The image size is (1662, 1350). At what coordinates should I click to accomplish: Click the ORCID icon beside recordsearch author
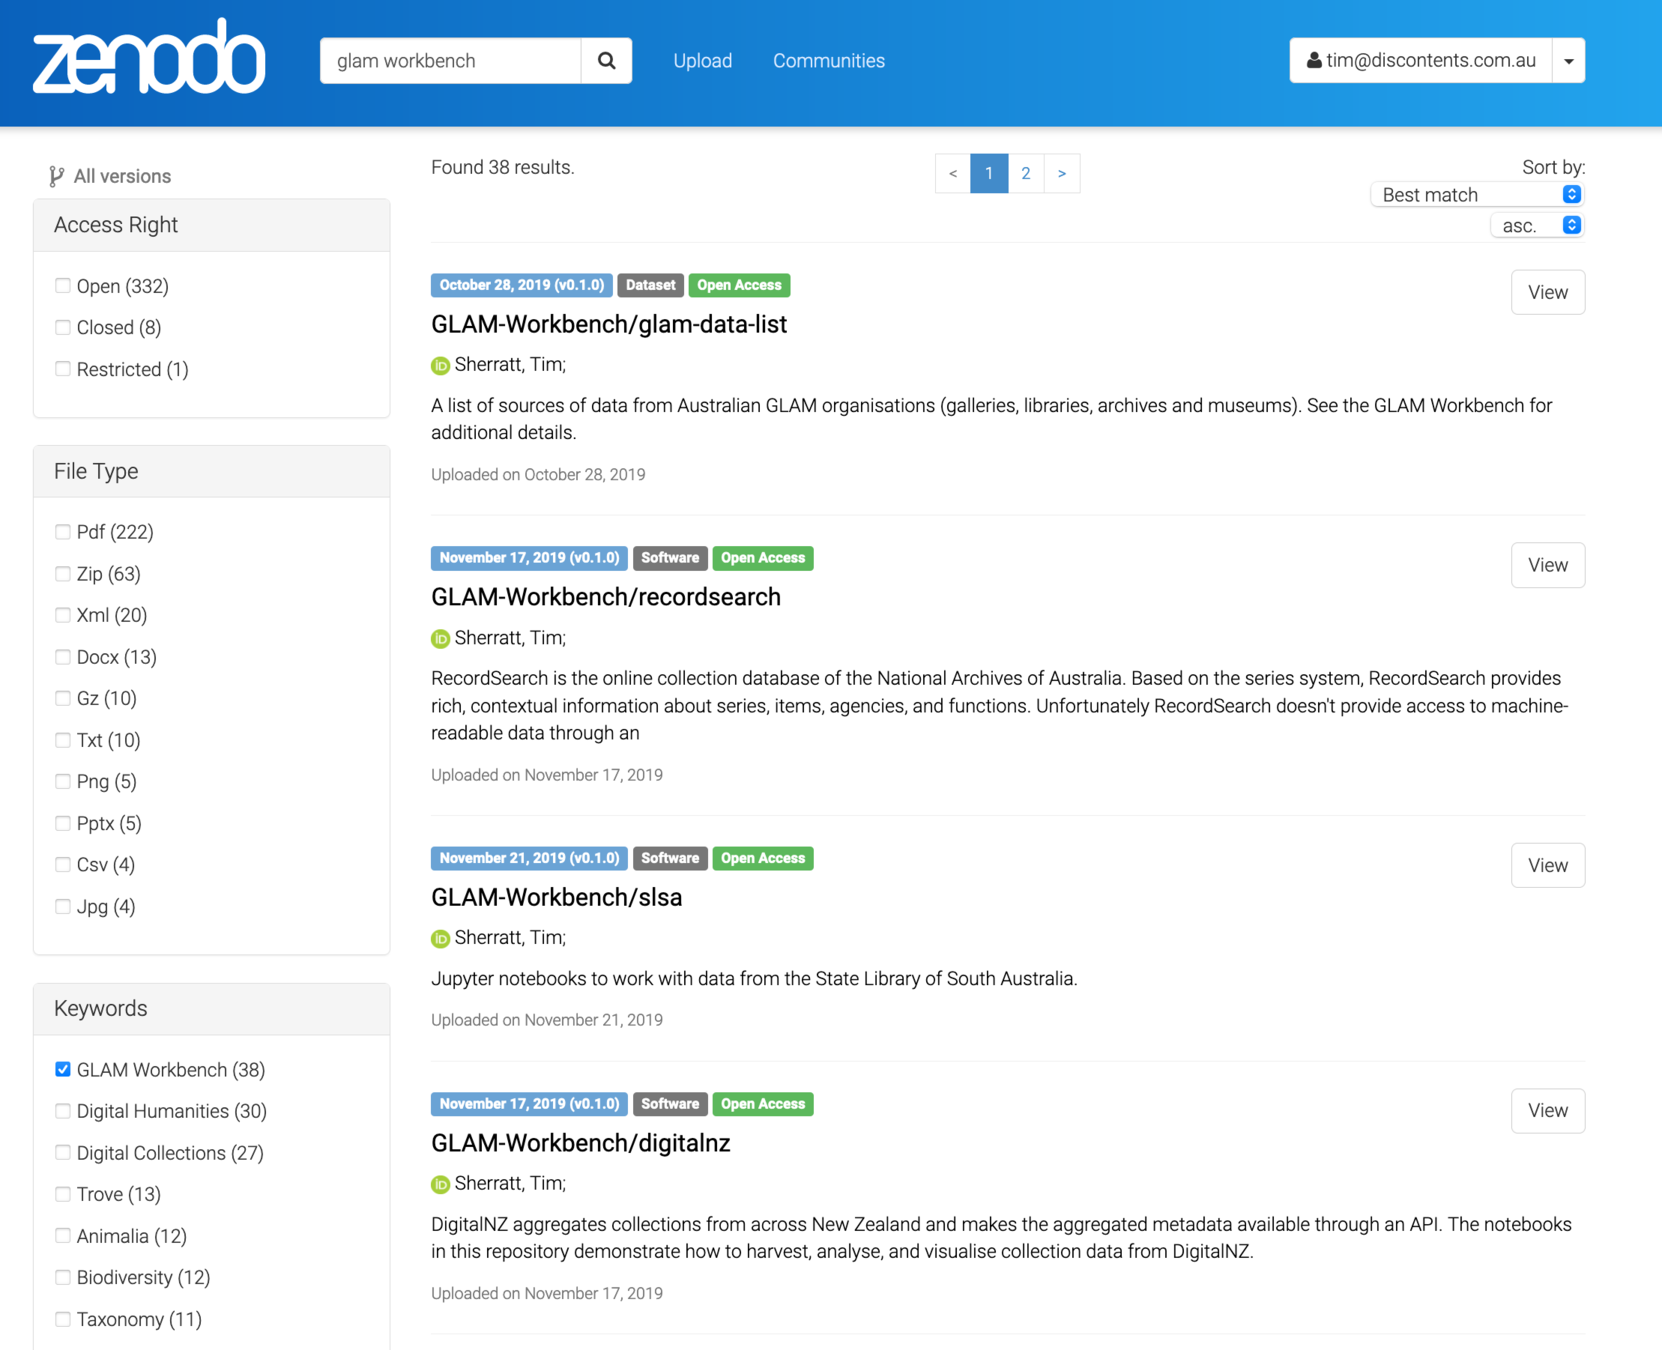pyautogui.click(x=440, y=639)
